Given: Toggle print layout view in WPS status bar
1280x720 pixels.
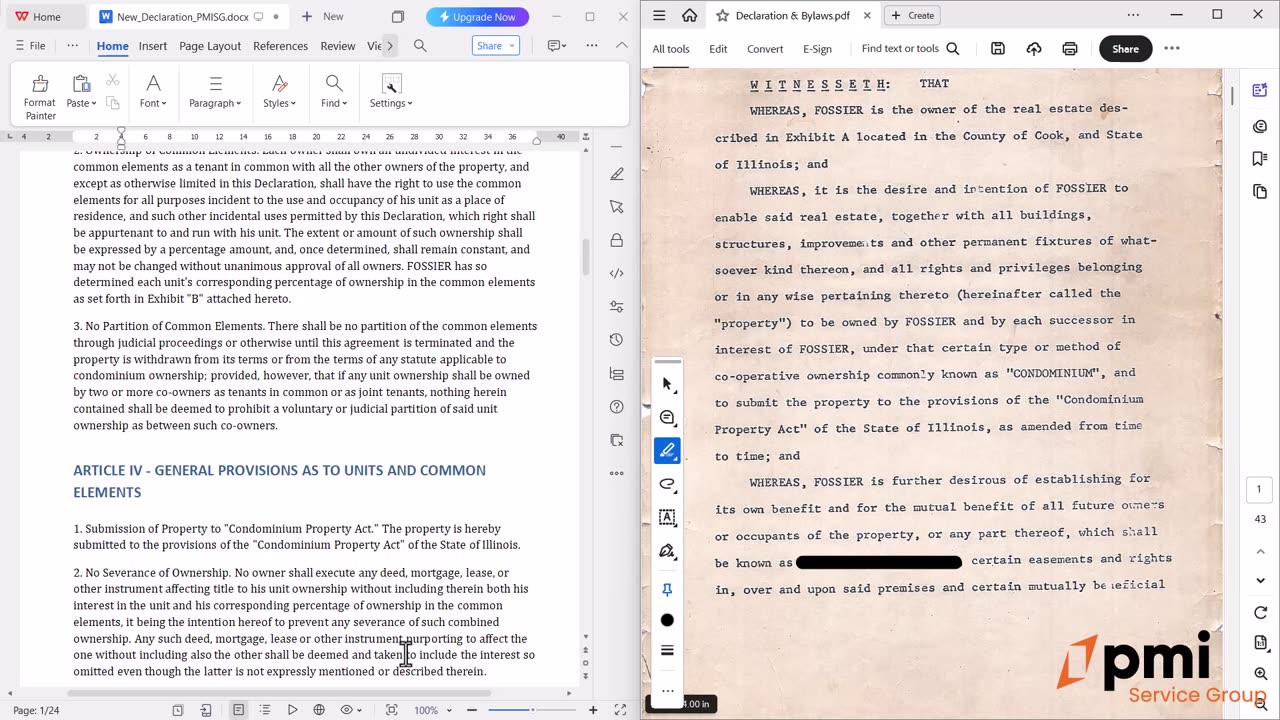Looking at the screenshot, I should click(x=238, y=710).
